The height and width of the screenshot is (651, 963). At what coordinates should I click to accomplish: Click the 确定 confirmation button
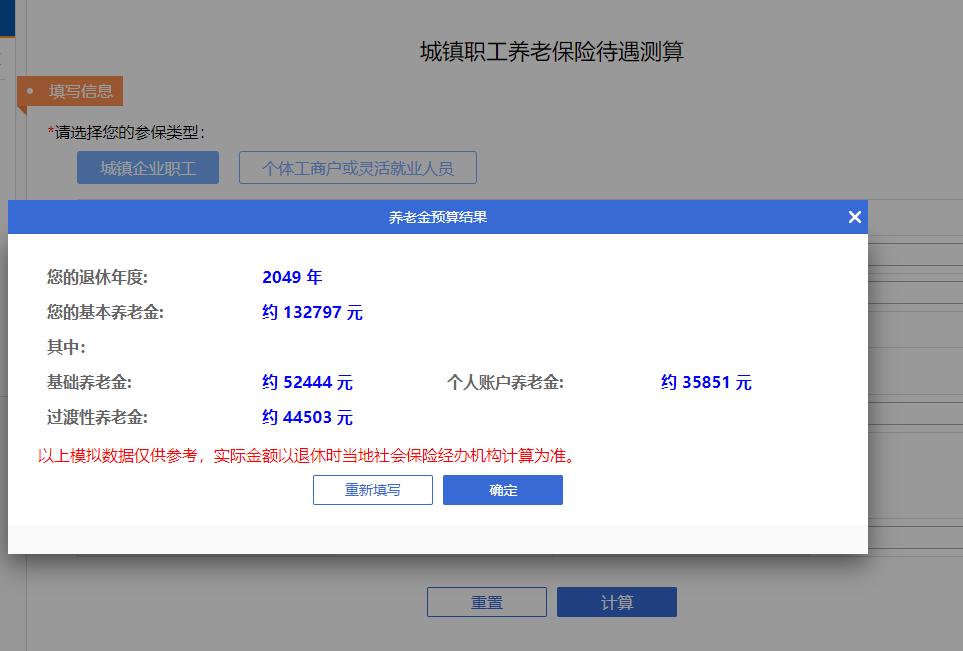(x=502, y=489)
